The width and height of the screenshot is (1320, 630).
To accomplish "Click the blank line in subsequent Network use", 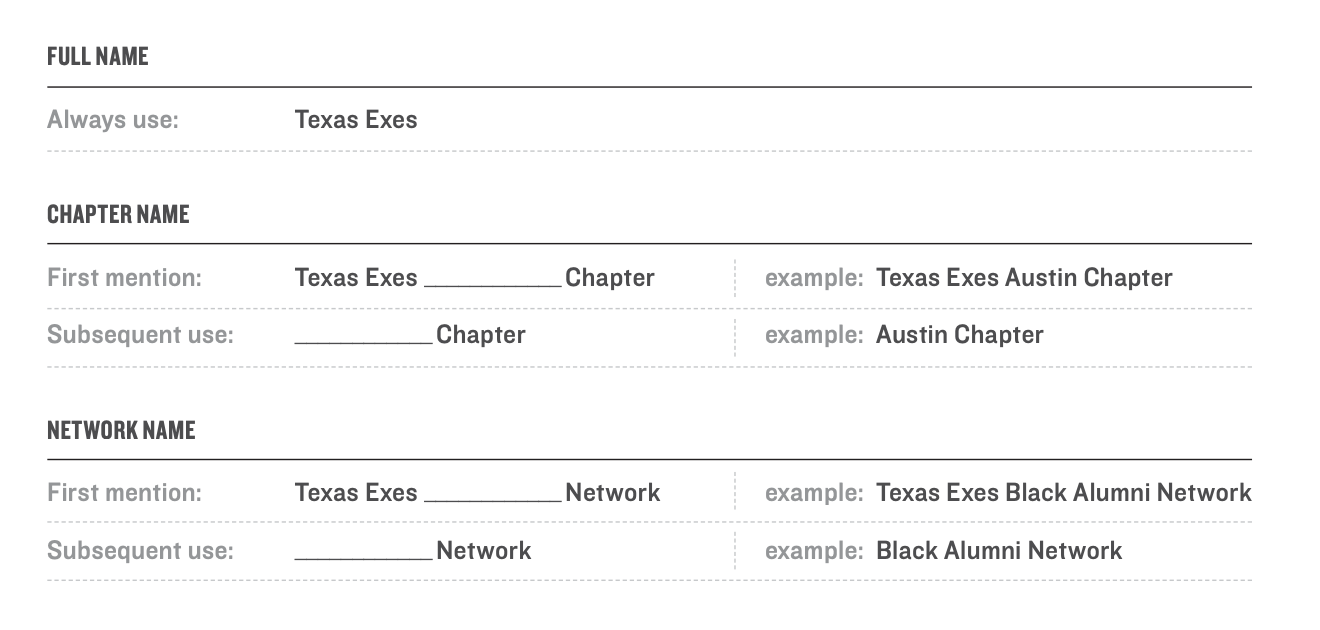I will click(364, 558).
